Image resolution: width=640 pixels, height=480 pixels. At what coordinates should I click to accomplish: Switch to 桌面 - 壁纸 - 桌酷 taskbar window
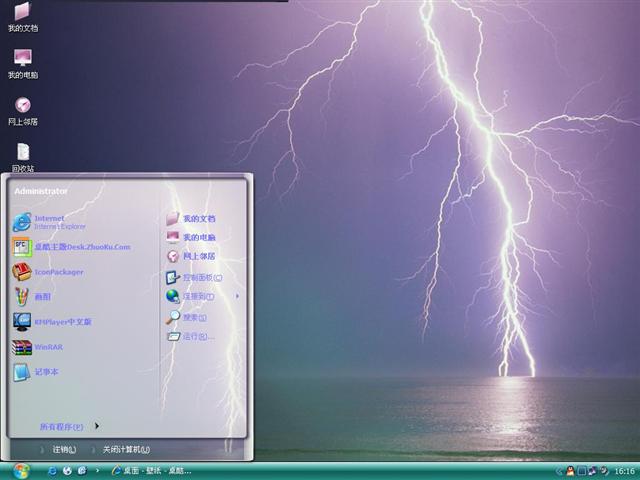(151, 471)
